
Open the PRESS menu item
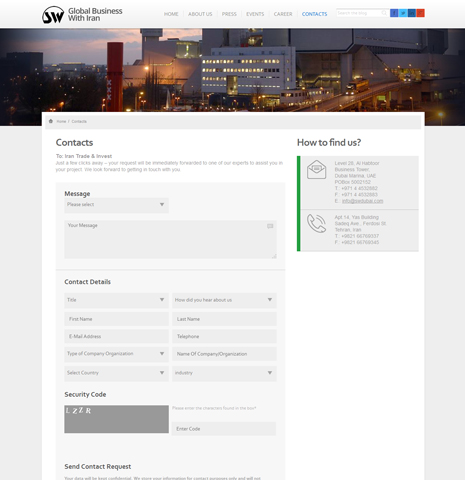[229, 14]
